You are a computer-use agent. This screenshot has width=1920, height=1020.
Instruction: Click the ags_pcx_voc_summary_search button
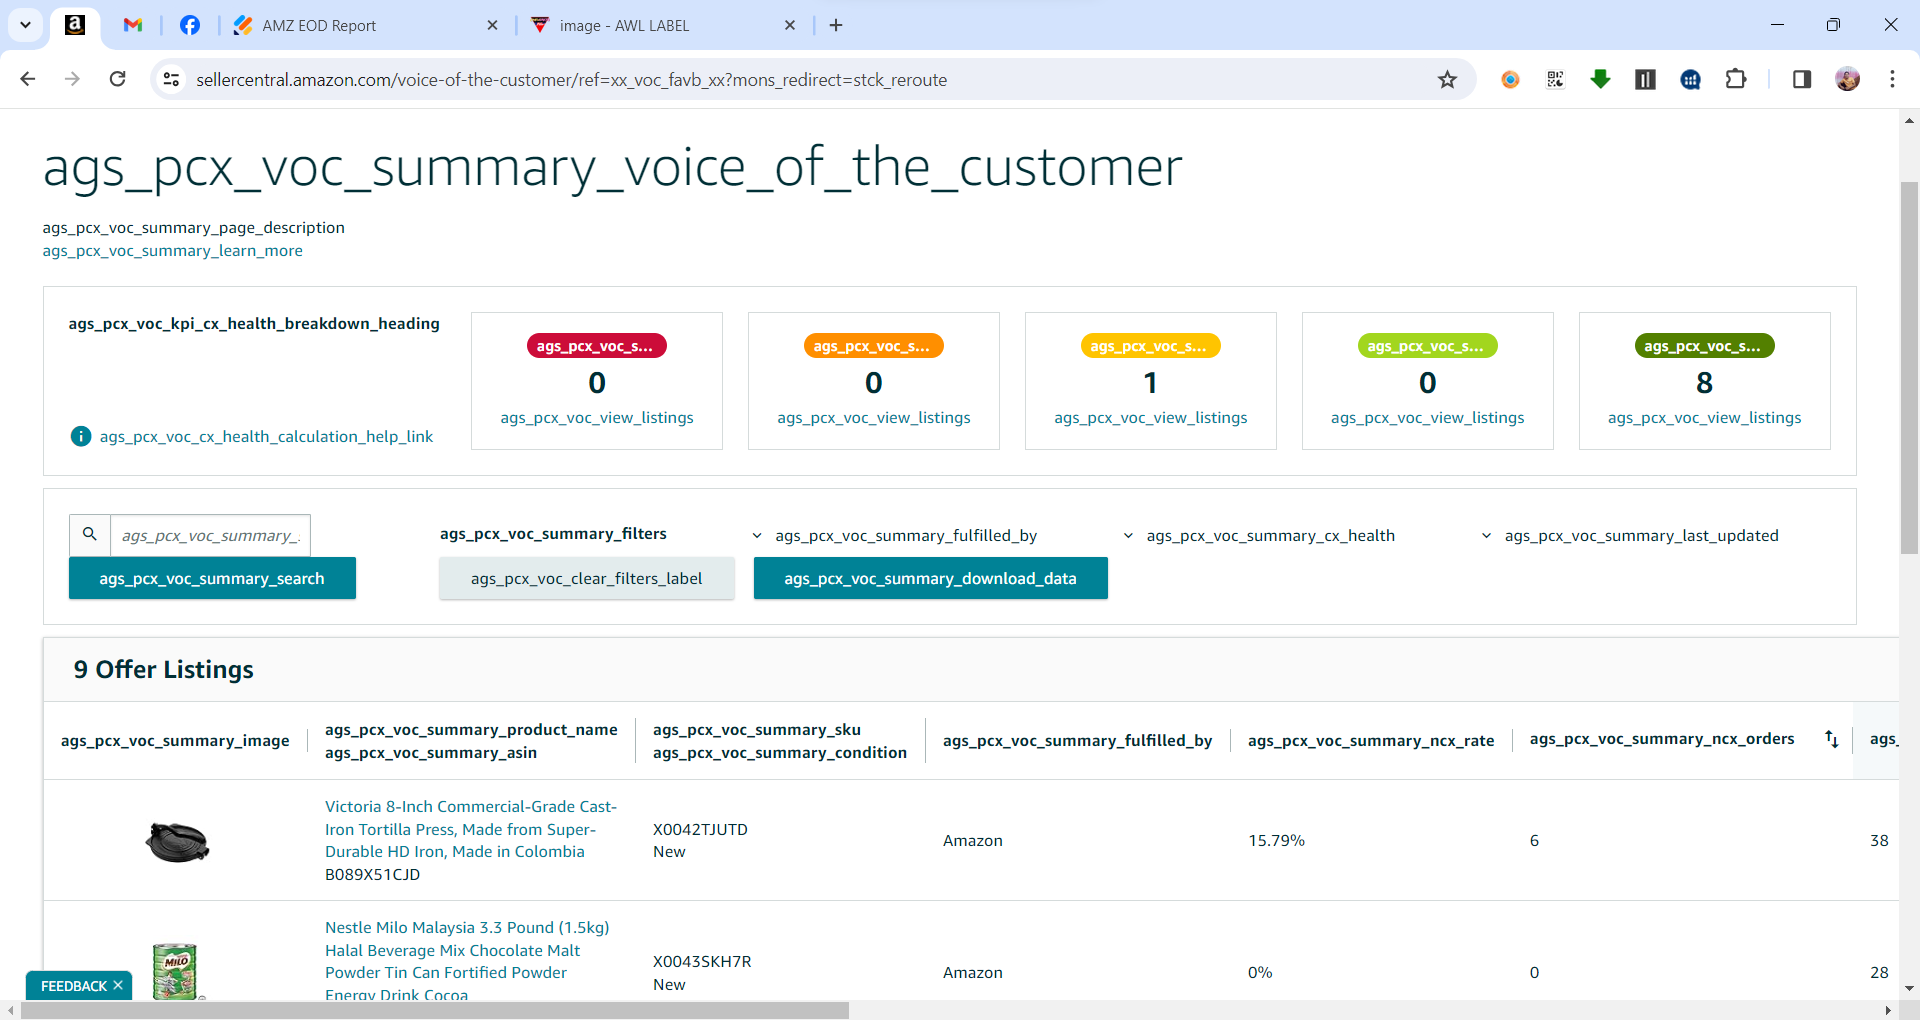(x=212, y=578)
